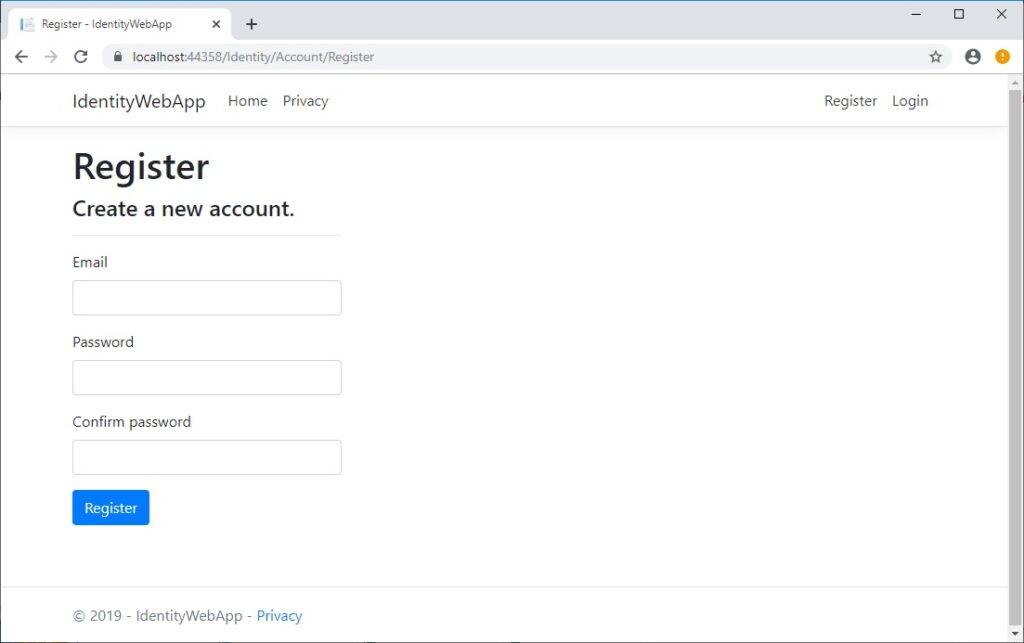Focus the Email input field
The width and height of the screenshot is (1024, 643).
(x=207, y=298)
